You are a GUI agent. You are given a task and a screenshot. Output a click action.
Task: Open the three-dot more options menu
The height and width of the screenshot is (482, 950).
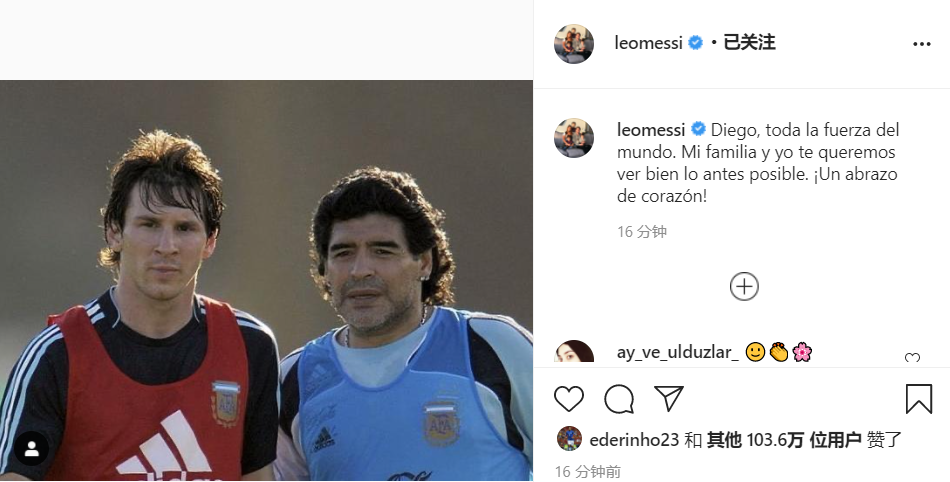pos(921,44)
